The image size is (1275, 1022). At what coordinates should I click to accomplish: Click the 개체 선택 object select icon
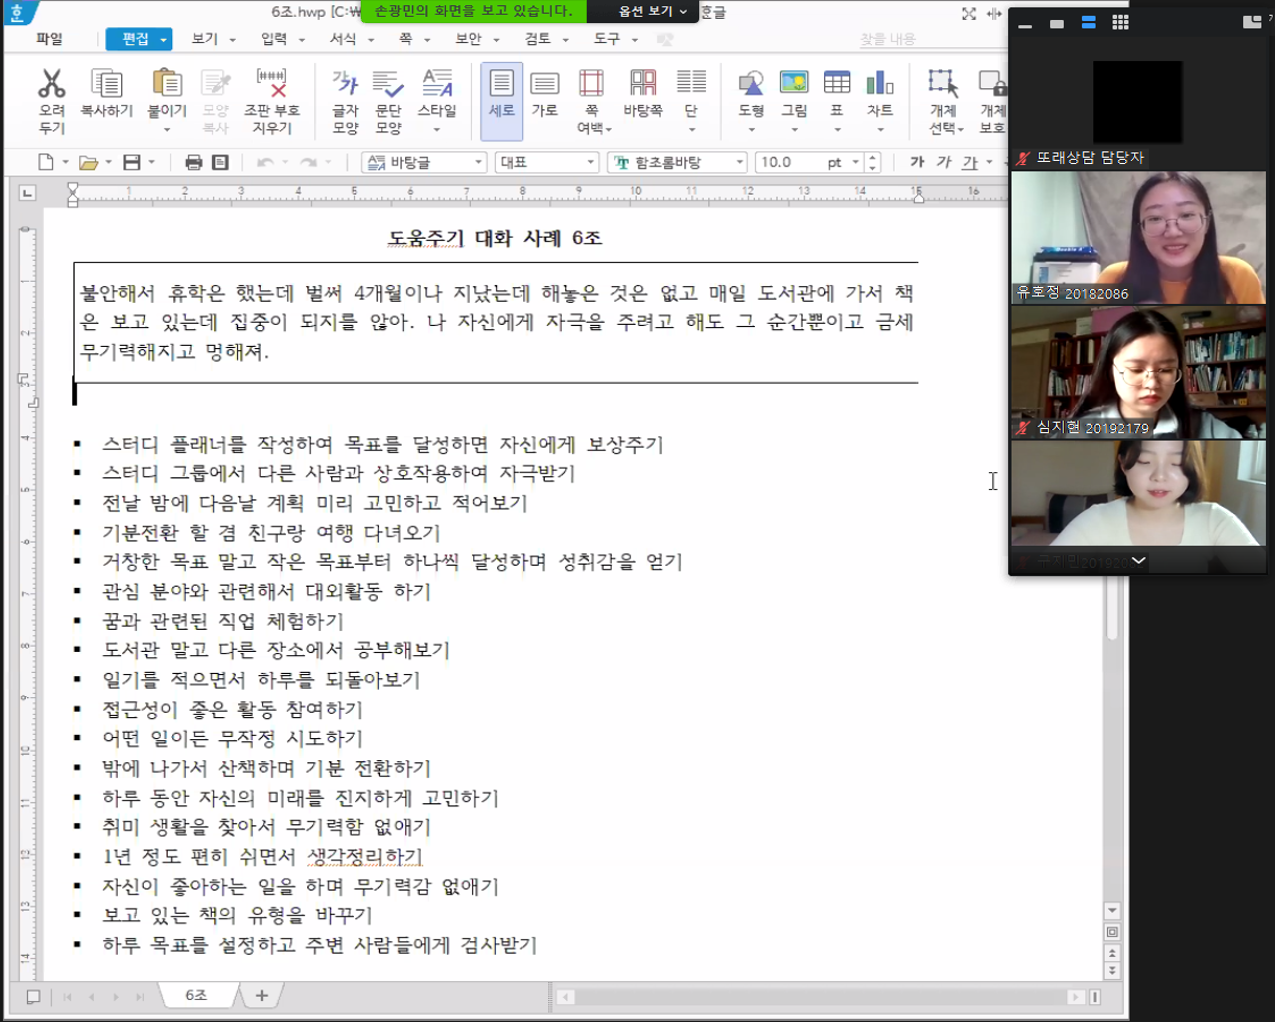tap(943, 84)
